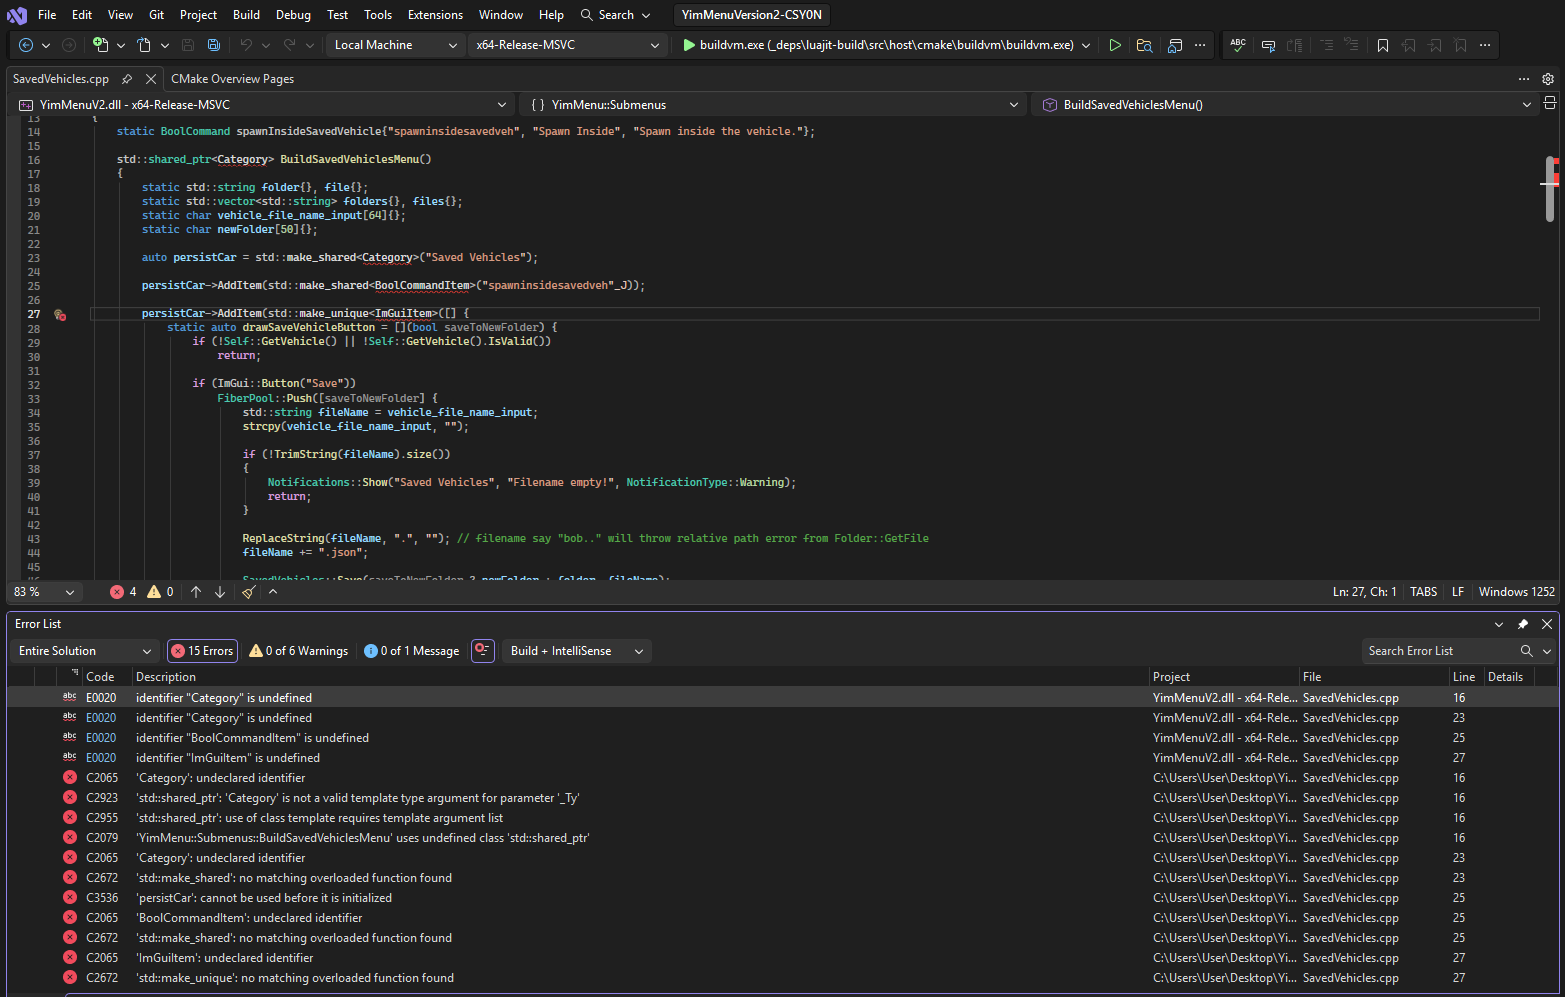Open the x64-Release-MSVC configuration dropdown
Screen dimensions: 1565x997
point(567,45)
